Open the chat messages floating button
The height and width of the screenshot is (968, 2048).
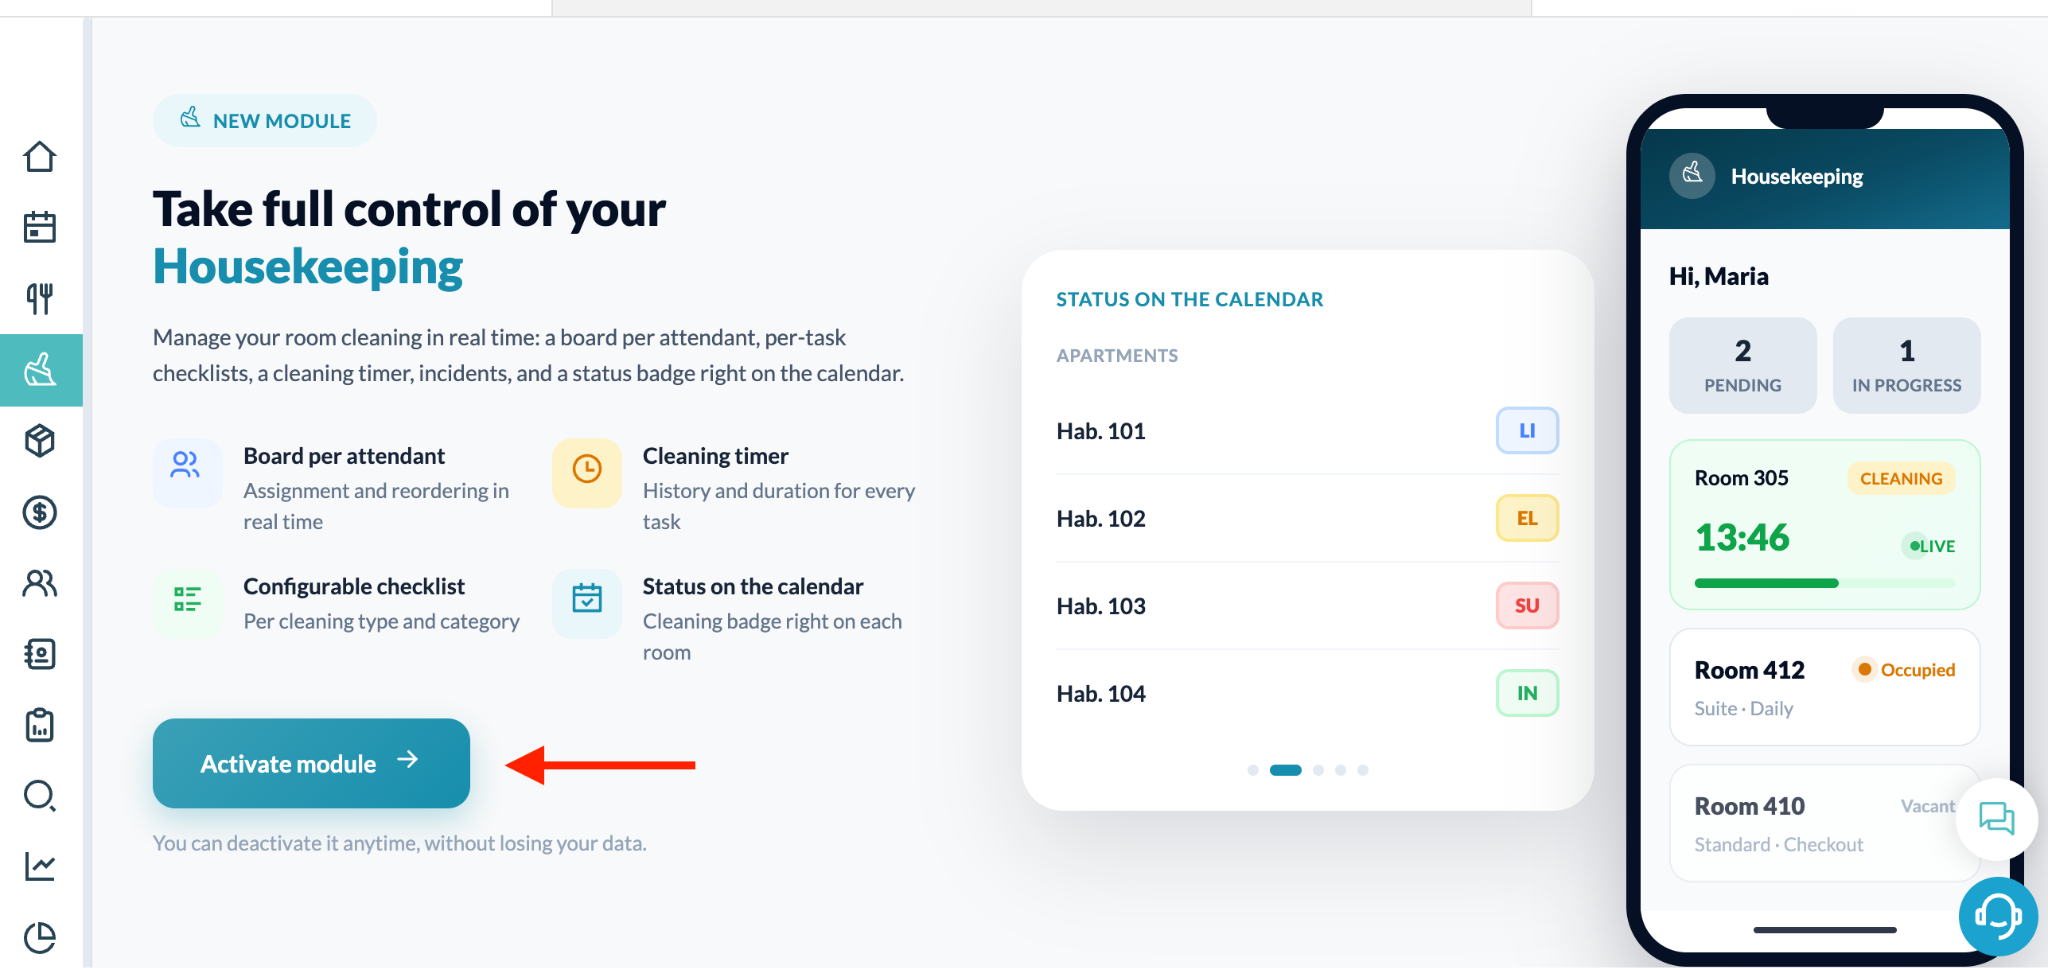click(x=1997, y=819)
